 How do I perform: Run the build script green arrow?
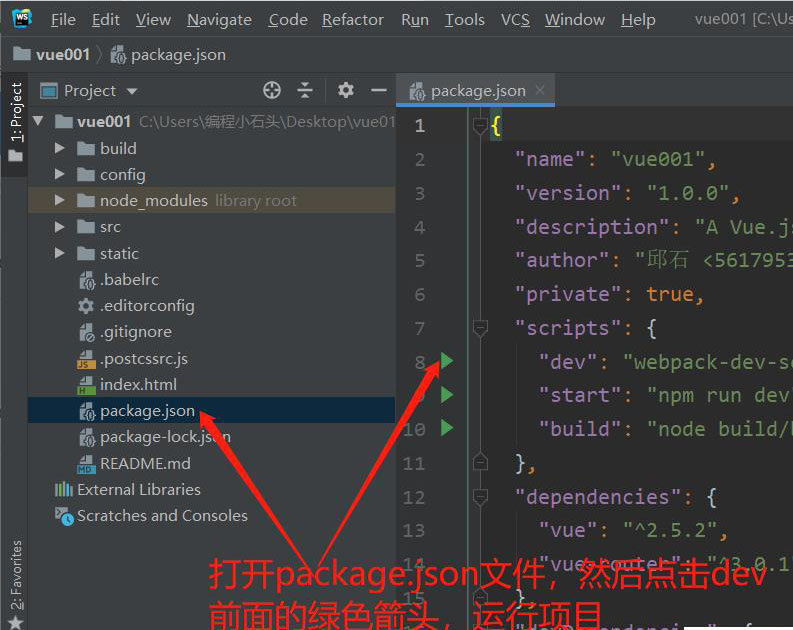(x=447, y=428)
